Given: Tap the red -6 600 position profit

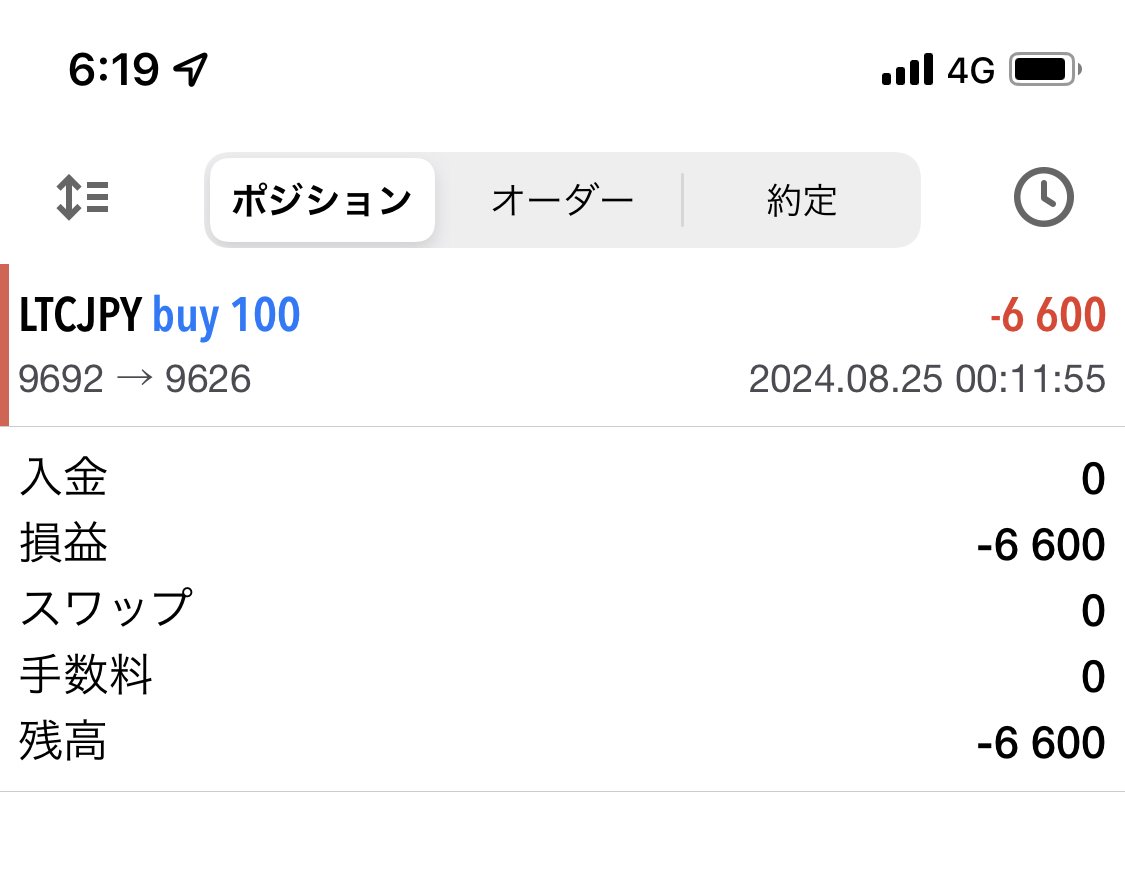Looking at the screenshot, I should pyautogui.click(x=1048, y=315).
